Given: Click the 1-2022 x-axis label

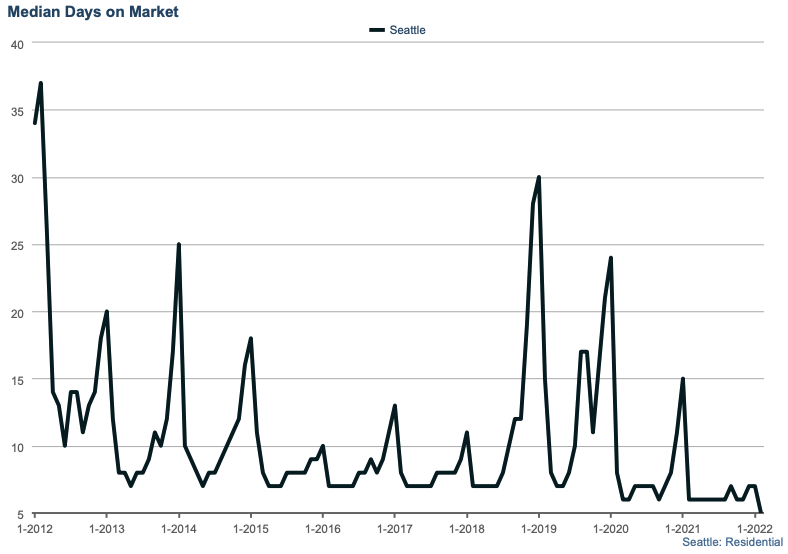Looking at the screenshot, I should (753, 528).
